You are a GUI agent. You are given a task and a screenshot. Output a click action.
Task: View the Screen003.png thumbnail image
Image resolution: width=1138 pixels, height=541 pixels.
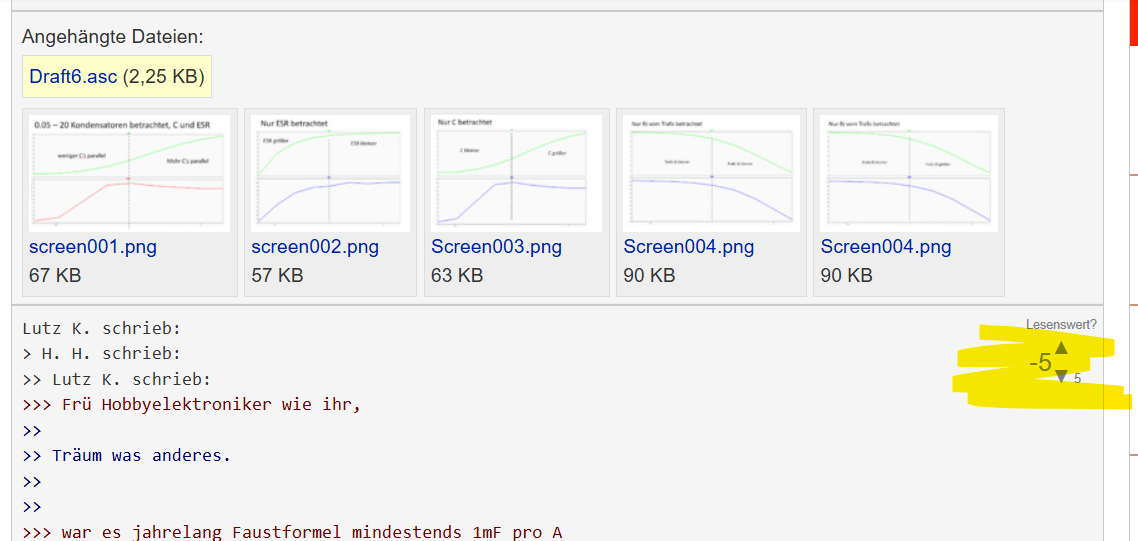click(x=516, y=172)
